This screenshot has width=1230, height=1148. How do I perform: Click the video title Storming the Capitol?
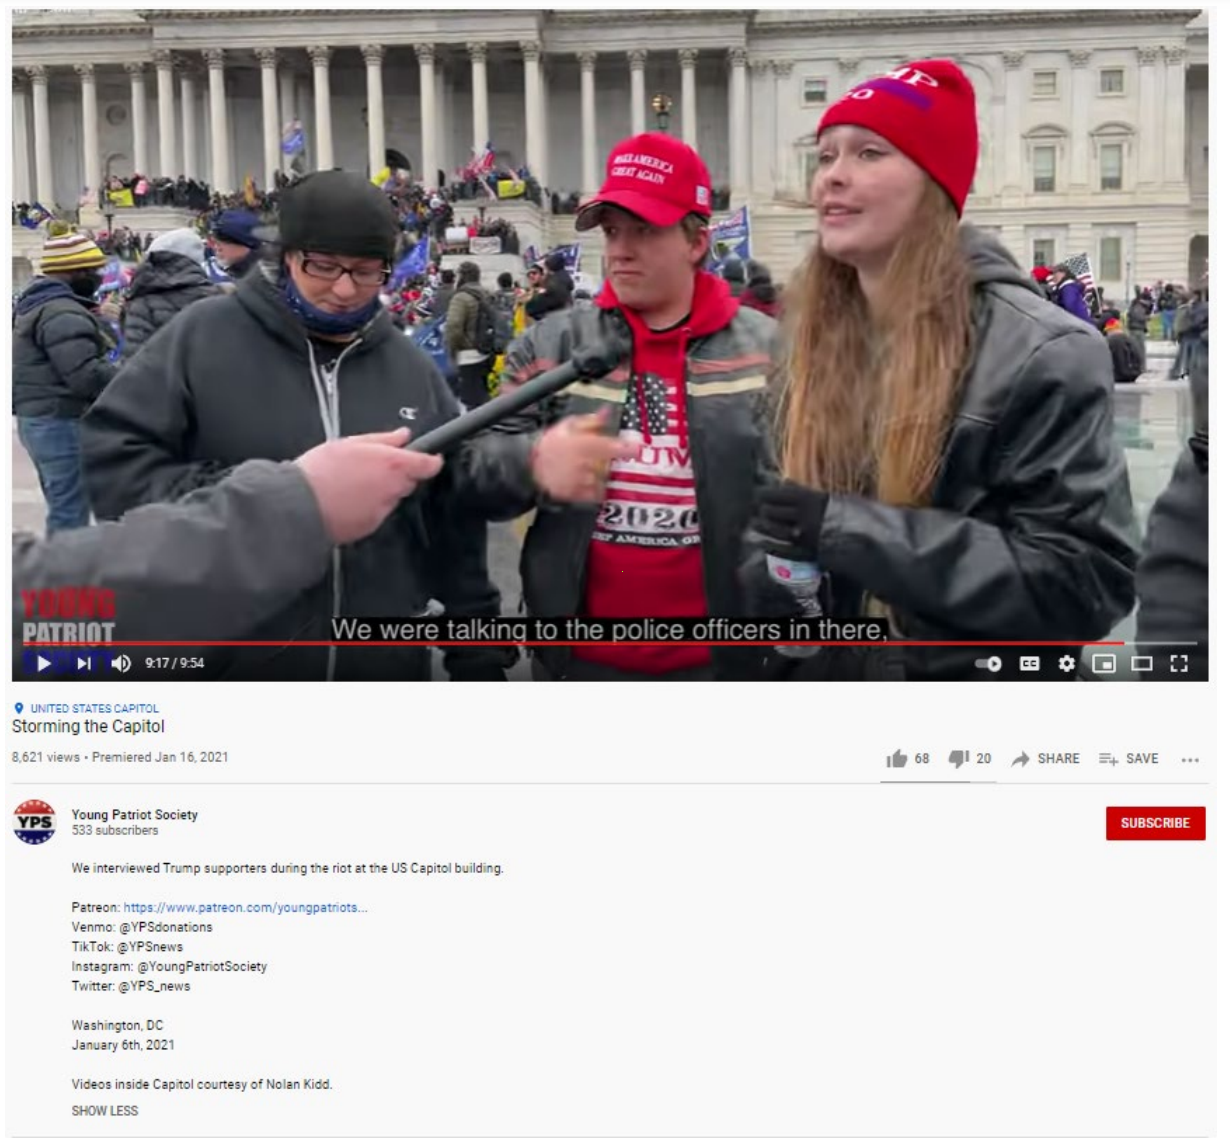coord(88,727)
